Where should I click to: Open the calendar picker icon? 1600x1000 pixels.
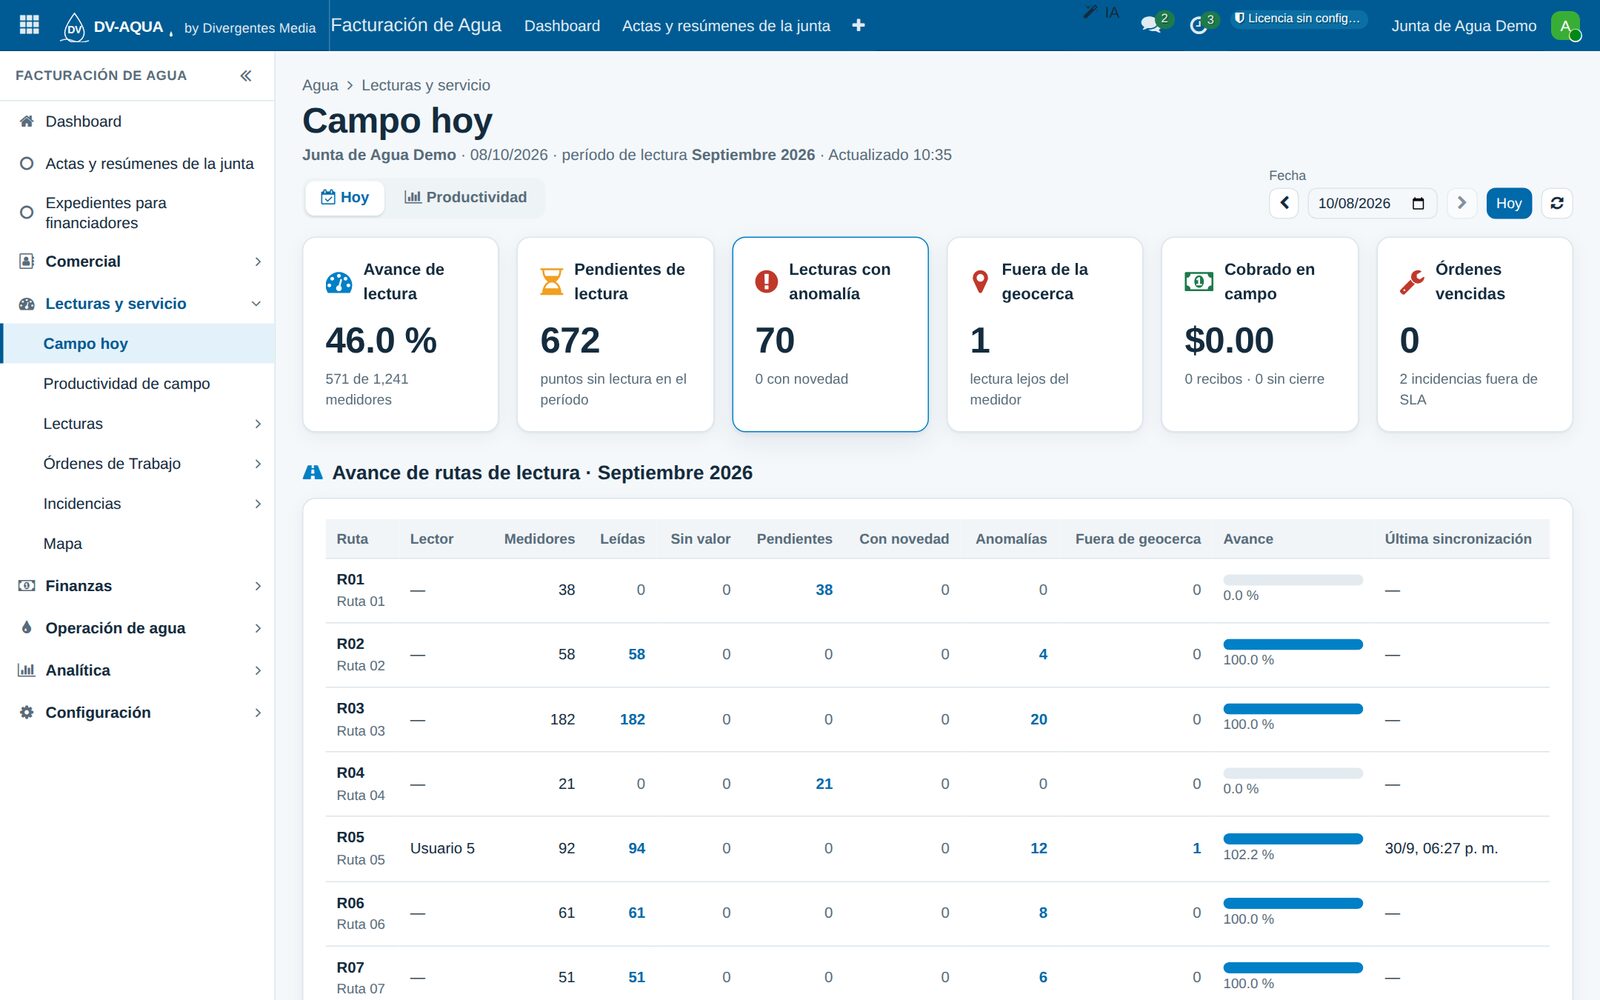click(x=1418, y=203)
